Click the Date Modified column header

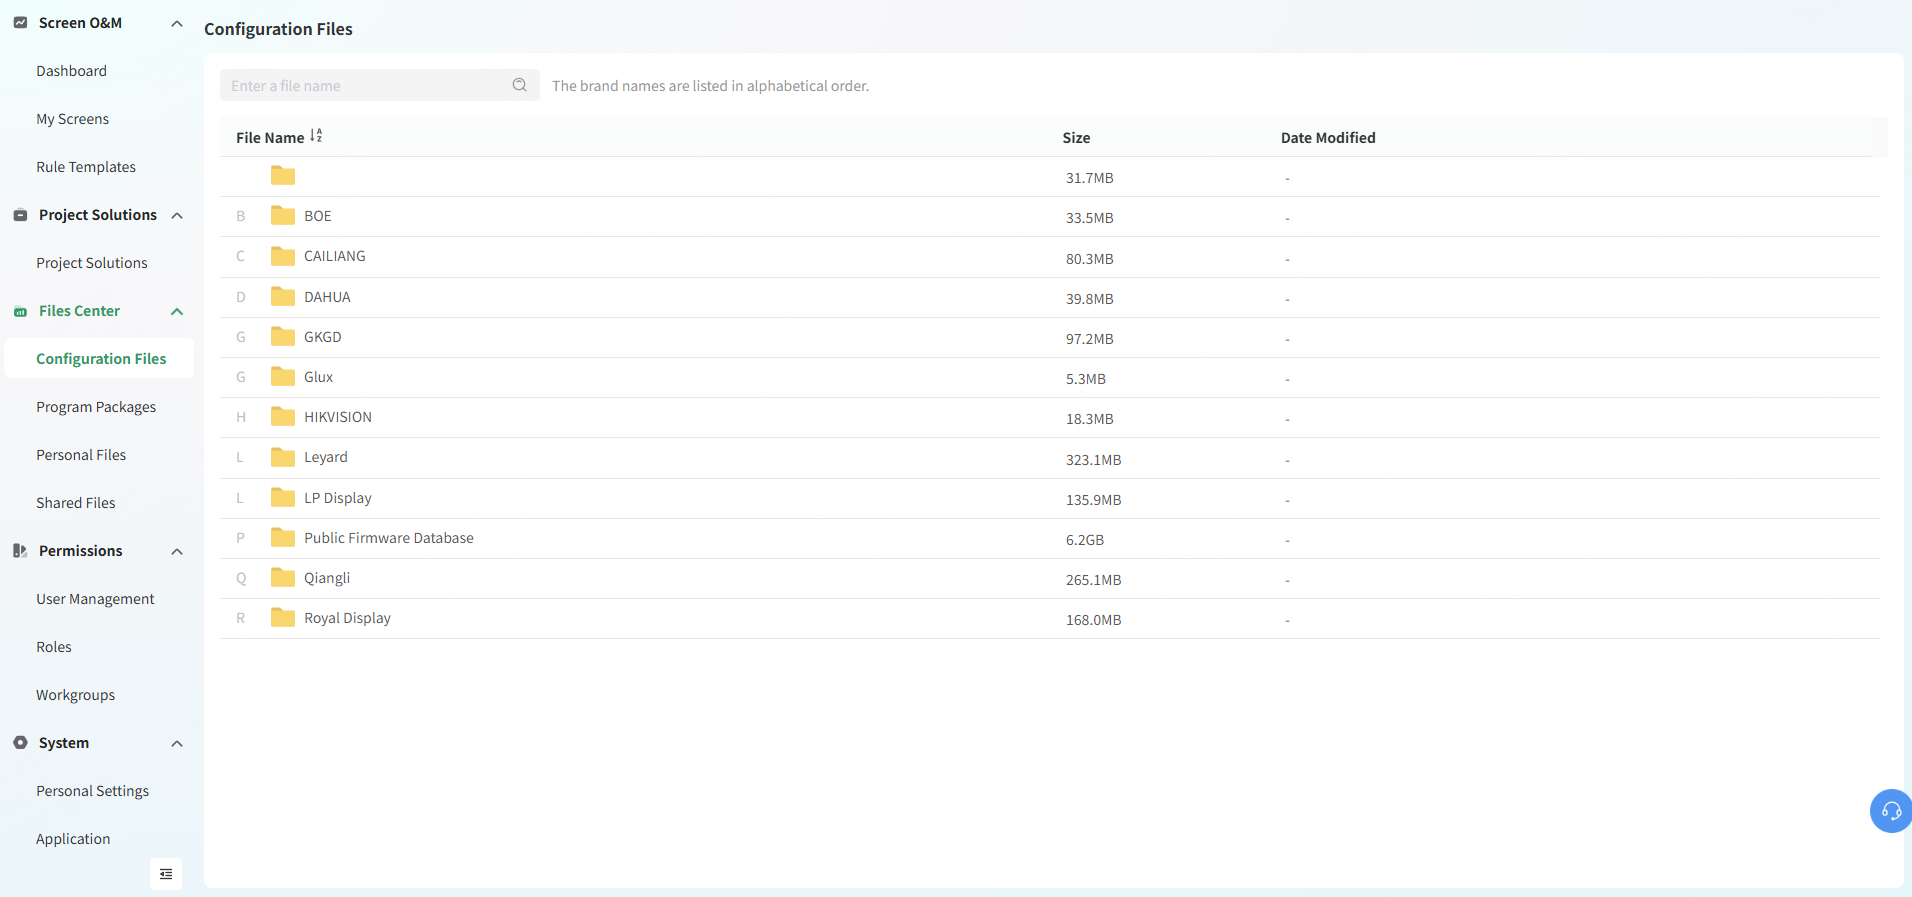point(1328,138)
